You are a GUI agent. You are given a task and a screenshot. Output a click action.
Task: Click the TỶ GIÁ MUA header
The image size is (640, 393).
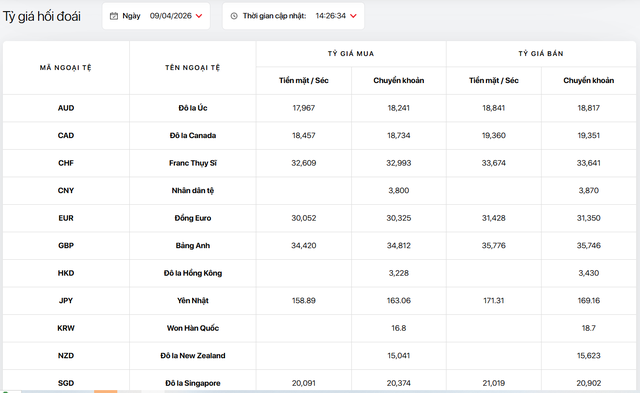(x=351, y=53)
